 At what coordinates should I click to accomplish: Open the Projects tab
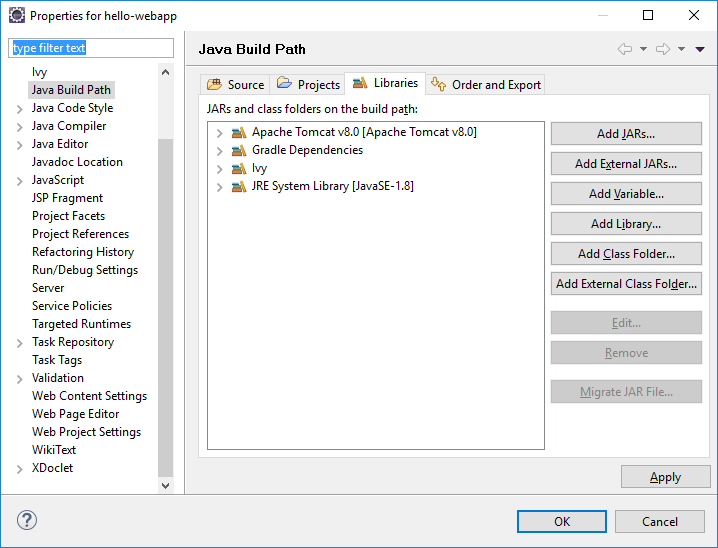point(308,85)
